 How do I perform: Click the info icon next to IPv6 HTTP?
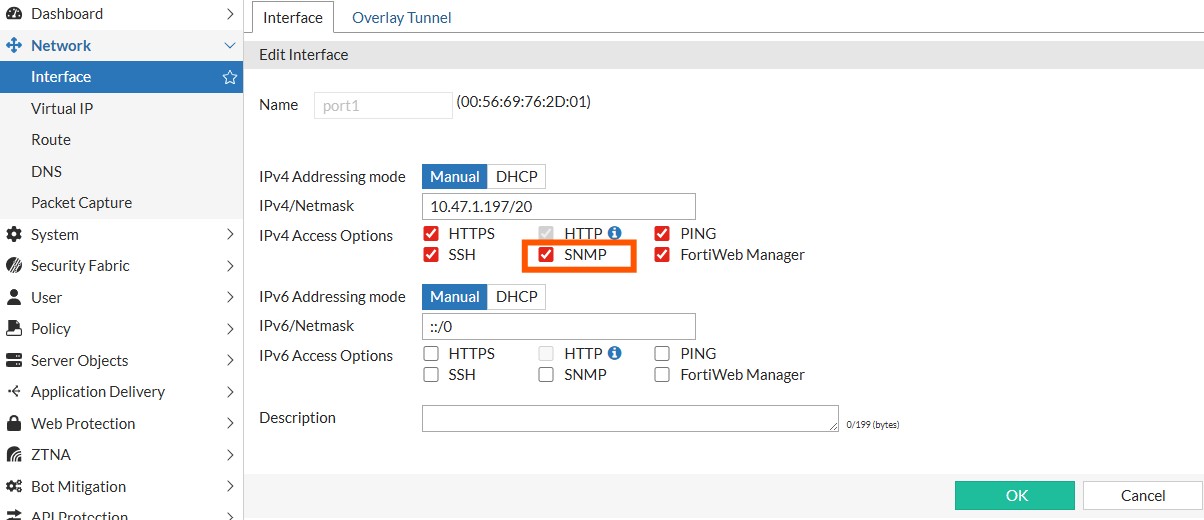(x=615, y=353)
